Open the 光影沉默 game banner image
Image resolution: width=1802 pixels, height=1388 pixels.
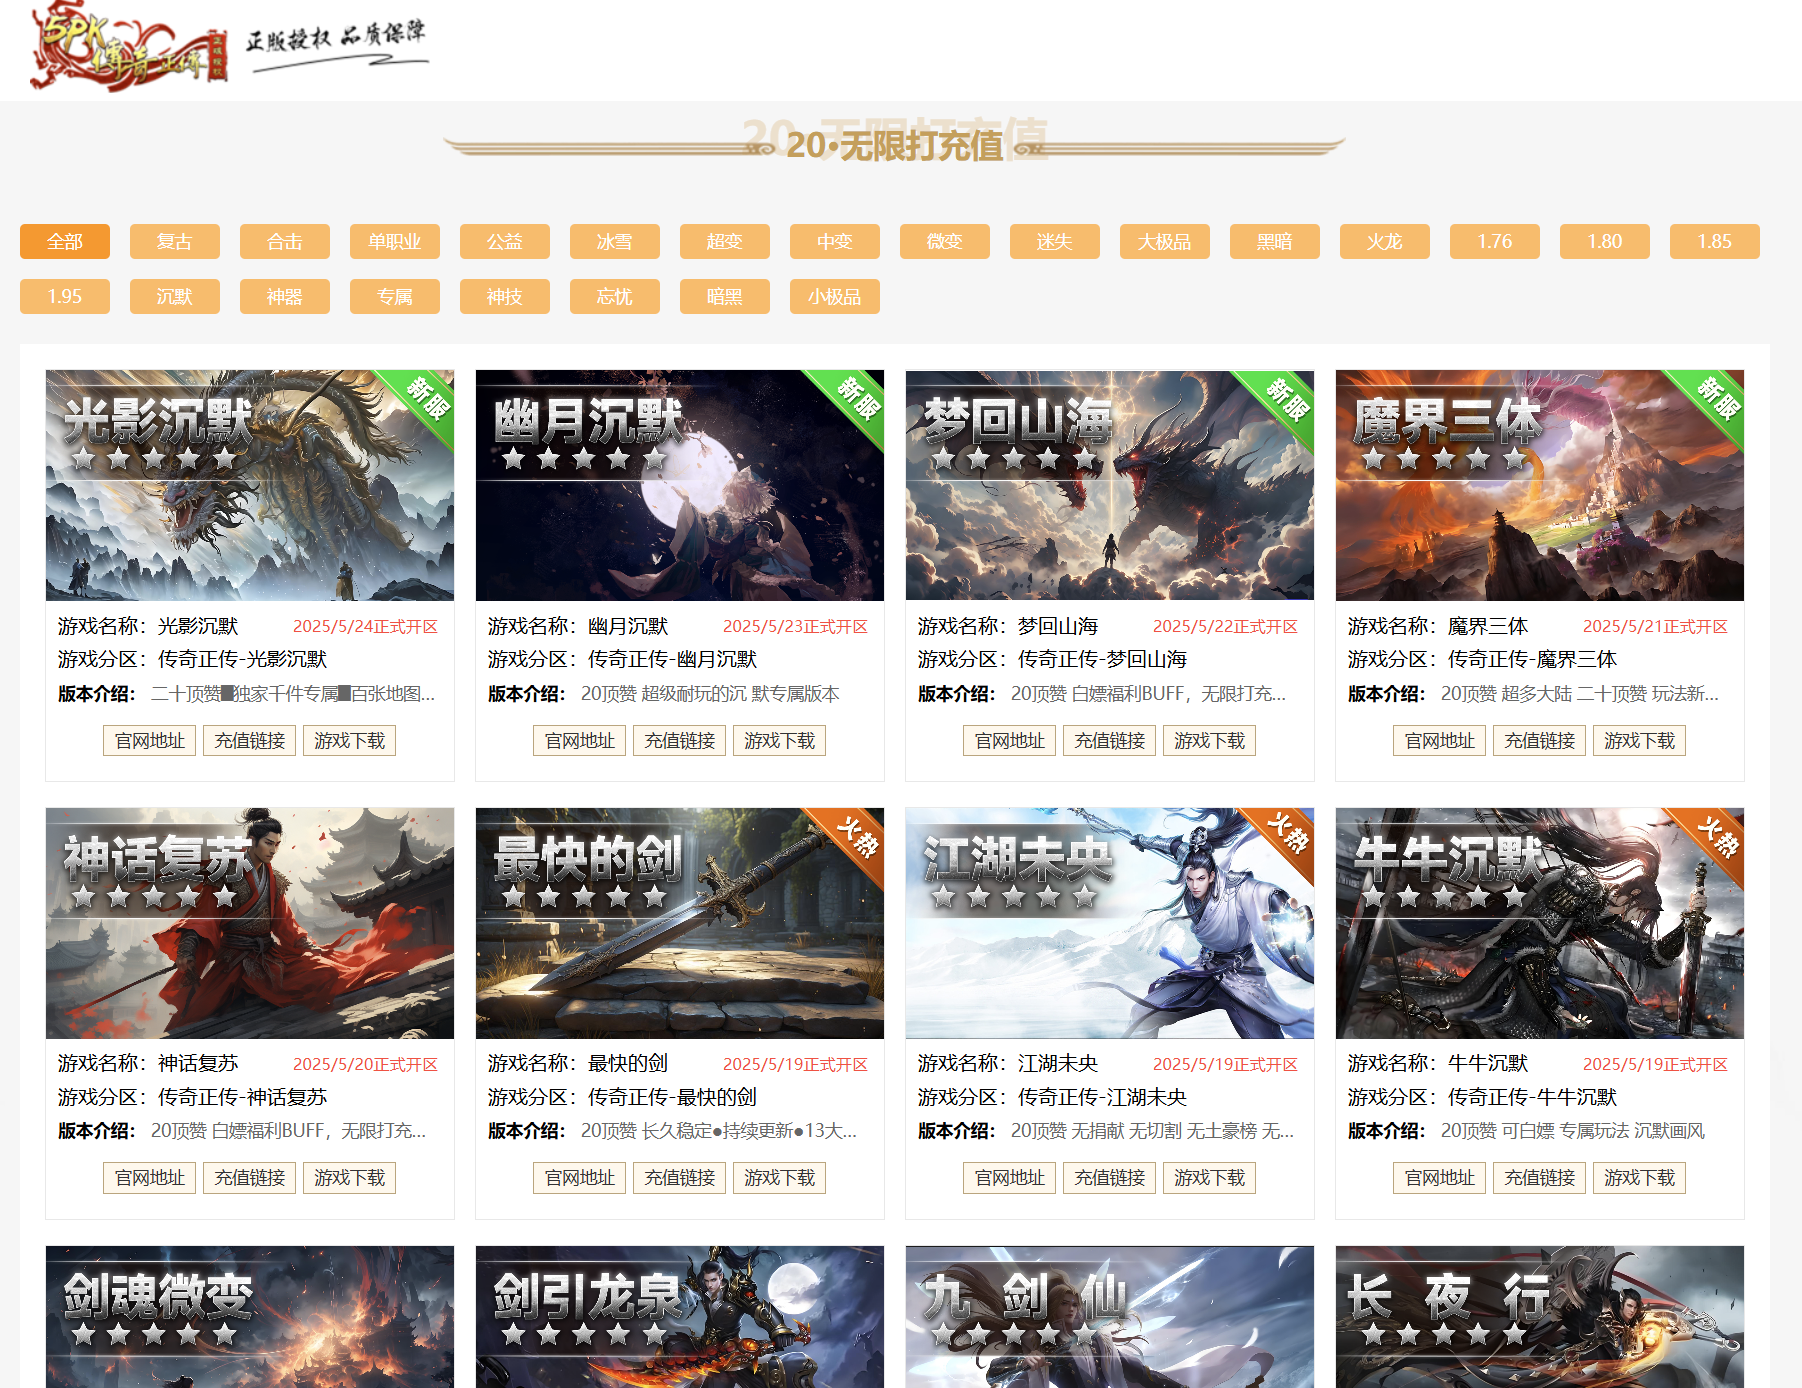pyautogui.click(x=250, y=485)
